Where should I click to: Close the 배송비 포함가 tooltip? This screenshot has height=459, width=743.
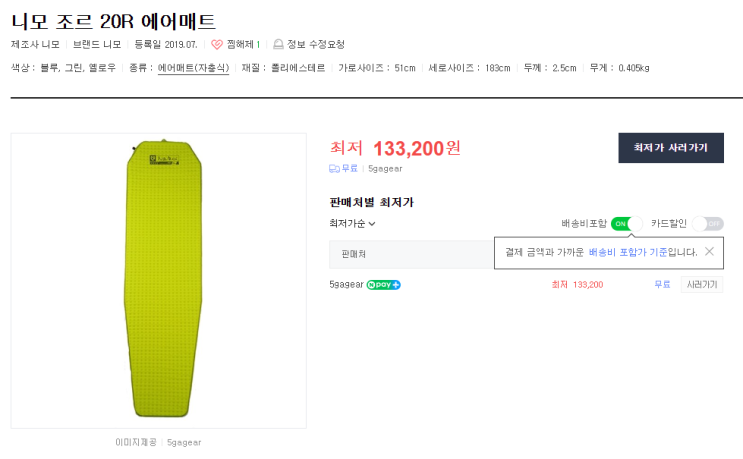[709, 251]
